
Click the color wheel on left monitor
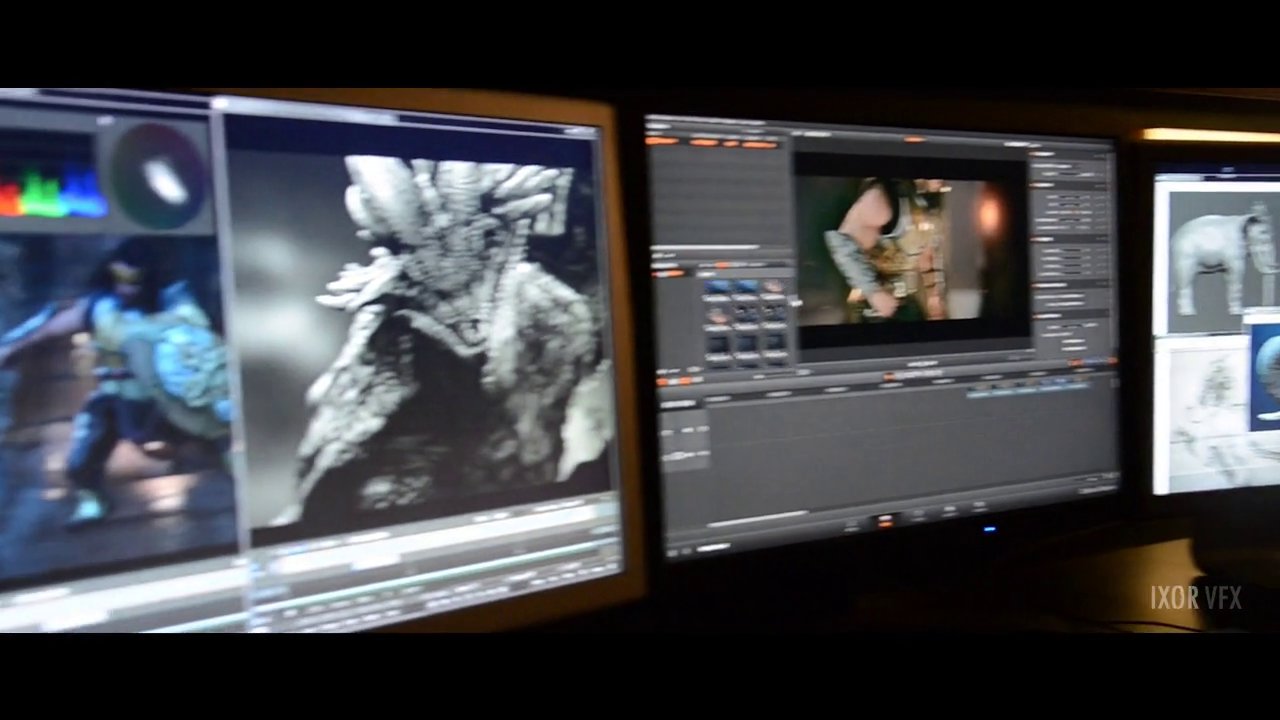[158, 176]
